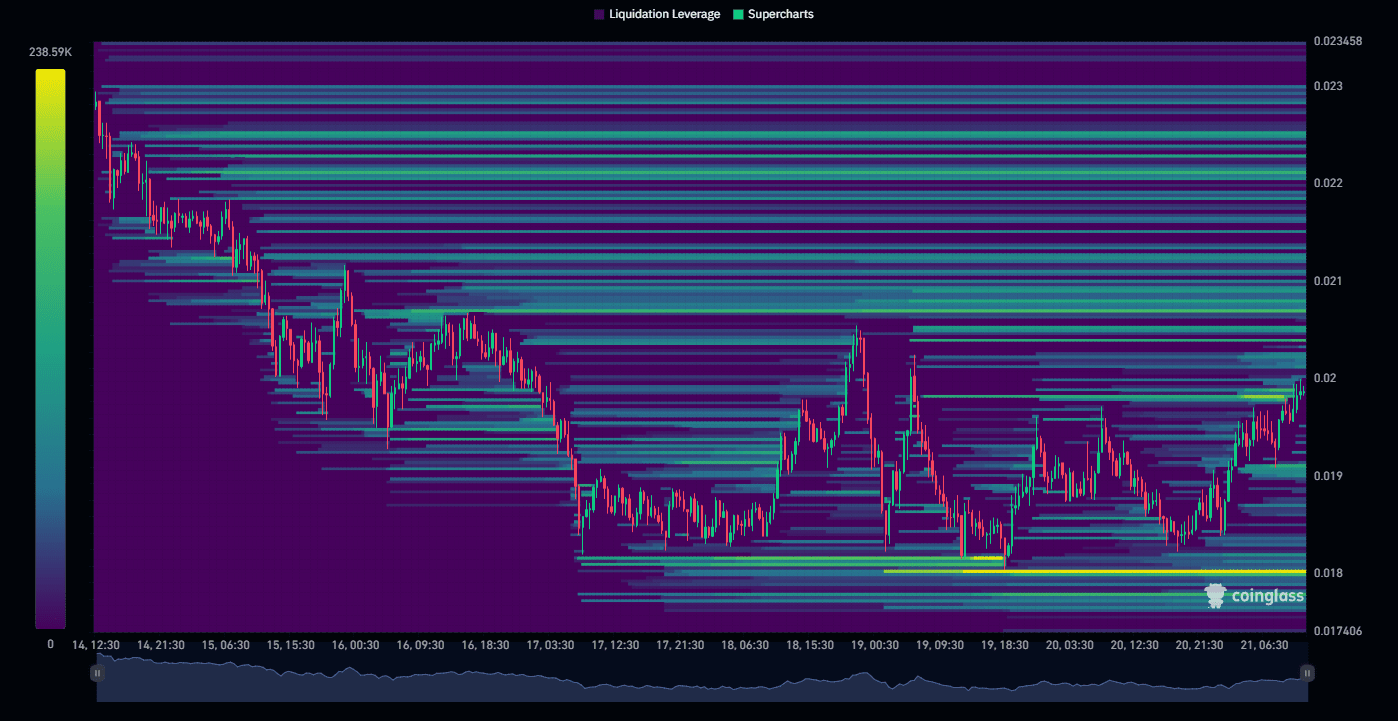Click the right handle of time range slider
1398x721 pixels.
click(x=1306, y=674)
